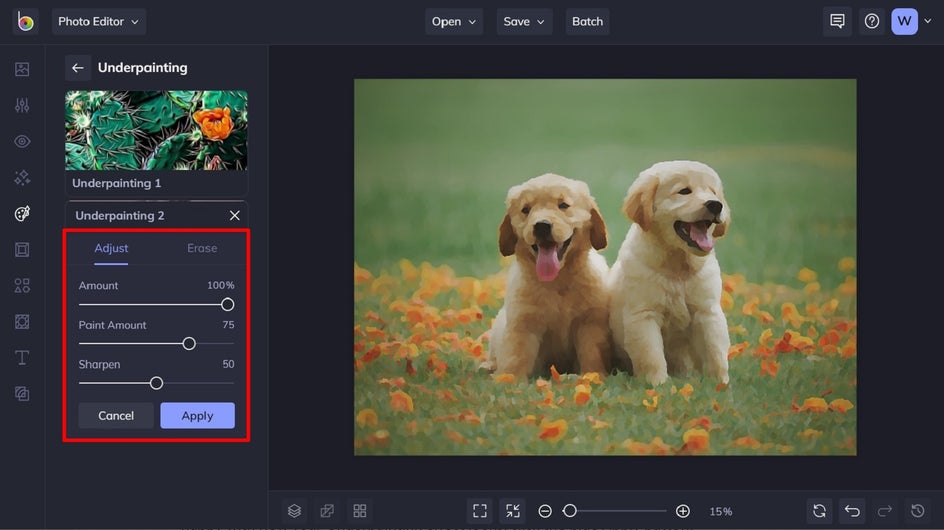Click the zoom slider handle
The image size is (944, 530).
tap(570, 511)
